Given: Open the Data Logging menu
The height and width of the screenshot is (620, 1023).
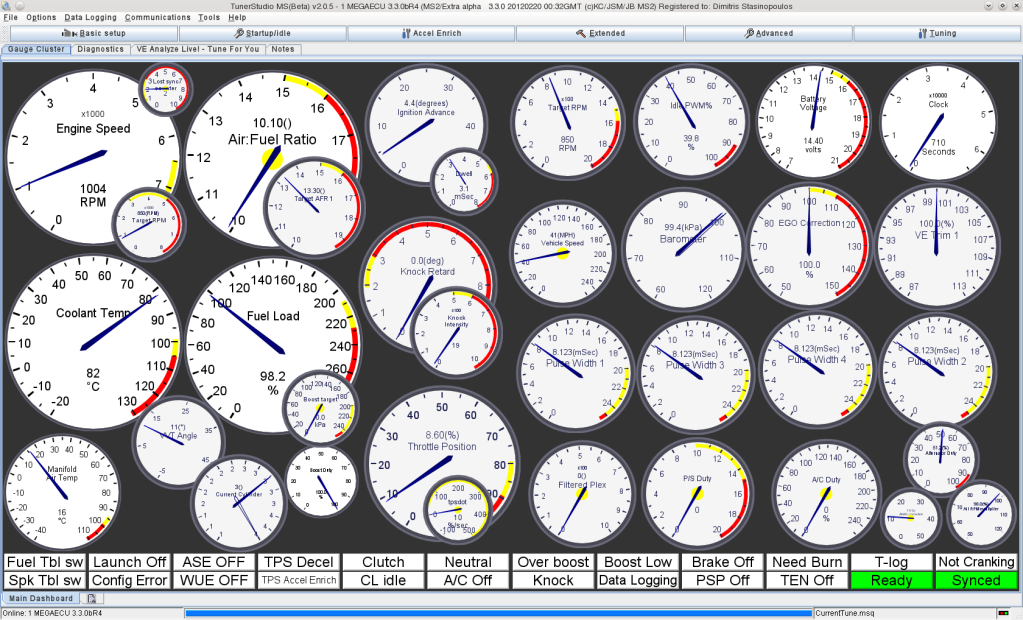Looking at the screenshot, I should (90, 18).
